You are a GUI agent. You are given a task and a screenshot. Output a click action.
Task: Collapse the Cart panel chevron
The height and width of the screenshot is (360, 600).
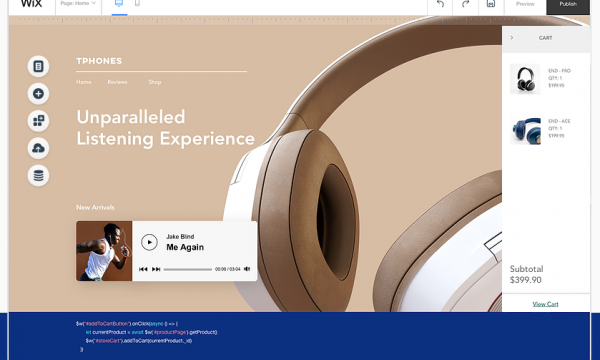pyautogui.click(x=512, y=37)
